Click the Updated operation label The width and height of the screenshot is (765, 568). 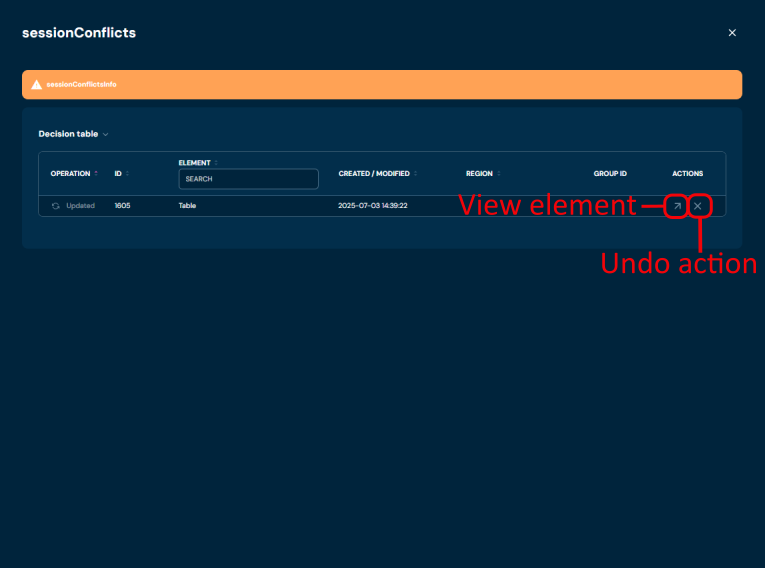click(80, 206)
